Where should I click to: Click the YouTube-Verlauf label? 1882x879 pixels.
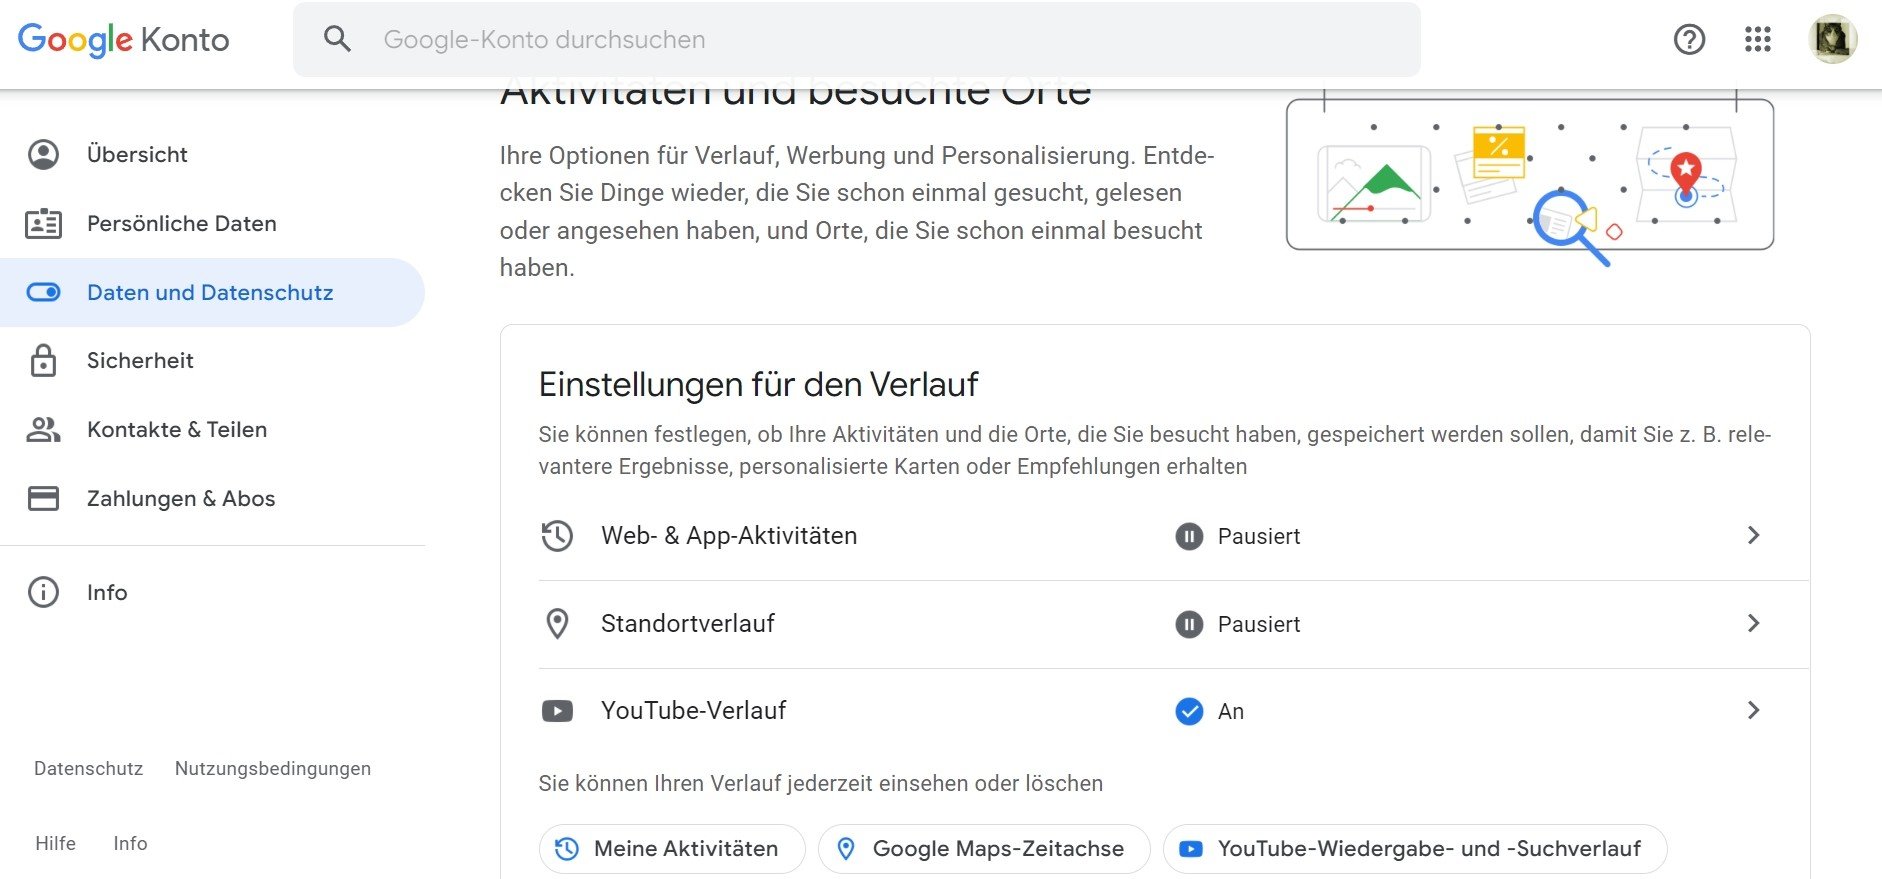click(x=693, y=711)
